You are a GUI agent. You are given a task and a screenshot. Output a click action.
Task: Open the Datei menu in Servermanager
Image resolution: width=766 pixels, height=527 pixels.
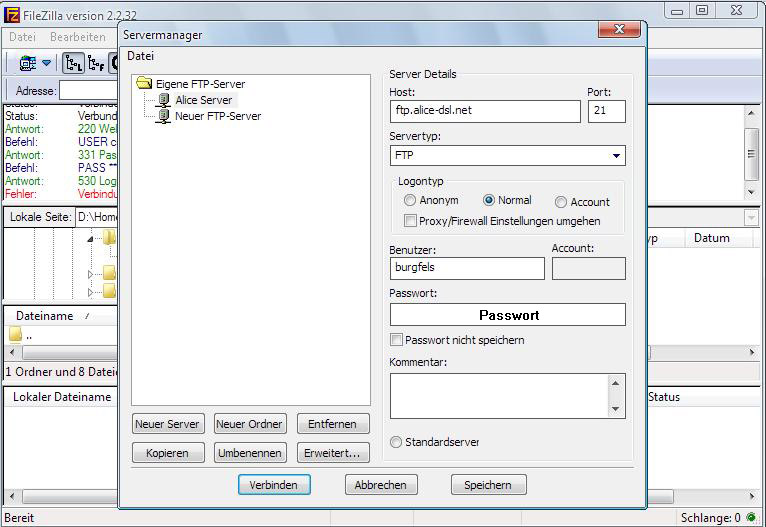click(140, 56)
